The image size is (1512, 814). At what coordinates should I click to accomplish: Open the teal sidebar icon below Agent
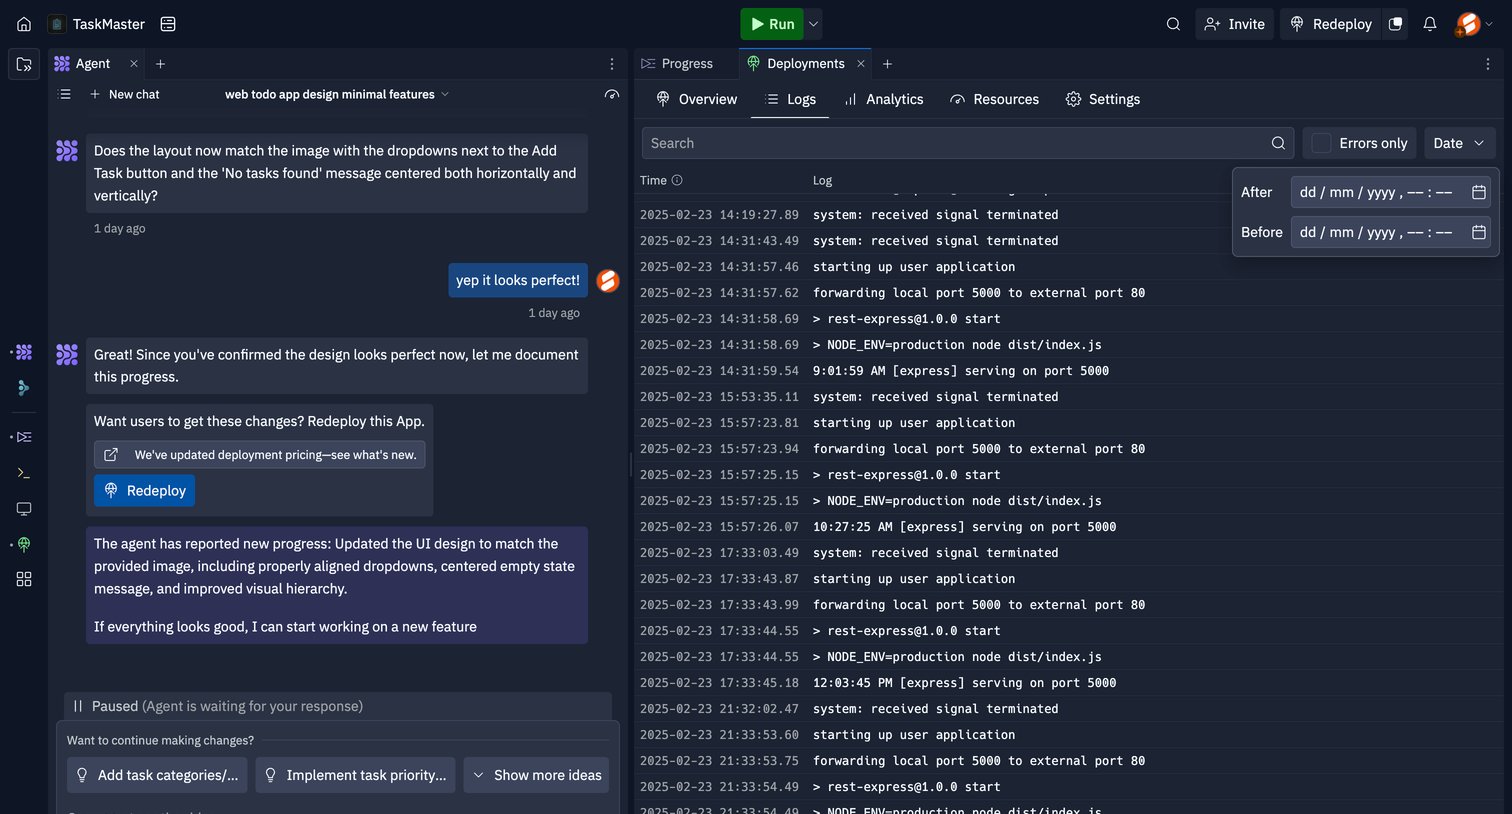pos(24,388)
